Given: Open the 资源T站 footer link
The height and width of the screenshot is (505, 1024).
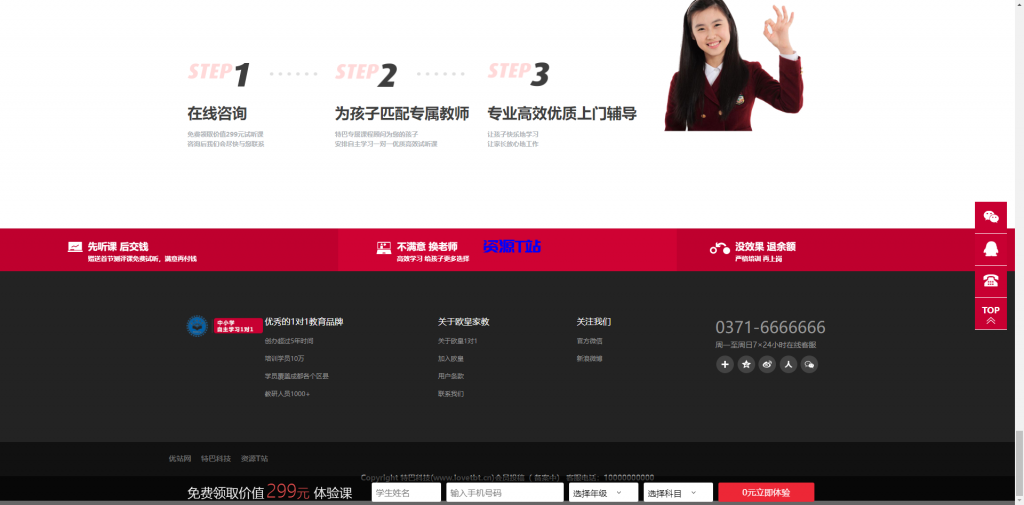Looking at the screenshot, I should click(x=255, y=459).
